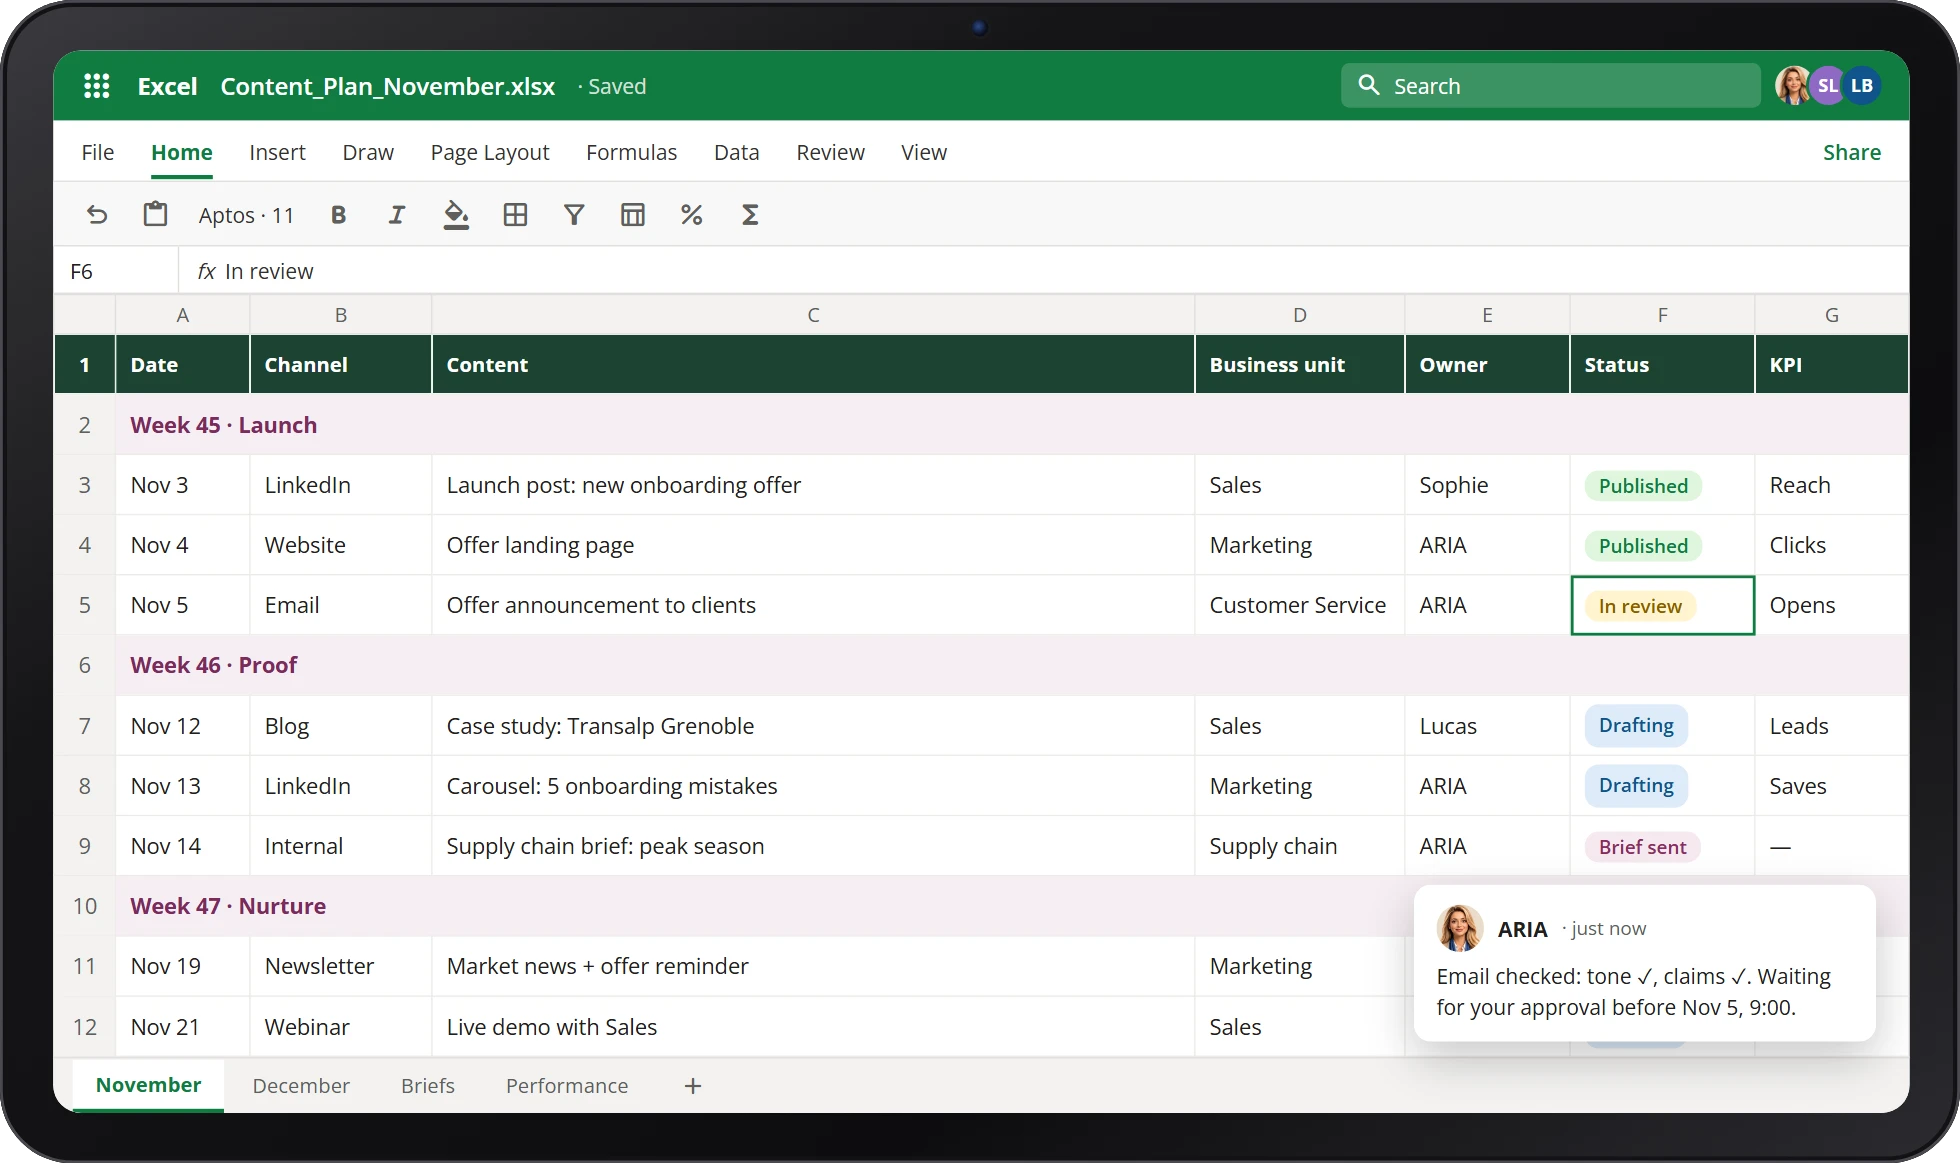Click the Content_Plan_November.xlsx file name
The image size is (1960, 1163).
[x=388, y=86]
